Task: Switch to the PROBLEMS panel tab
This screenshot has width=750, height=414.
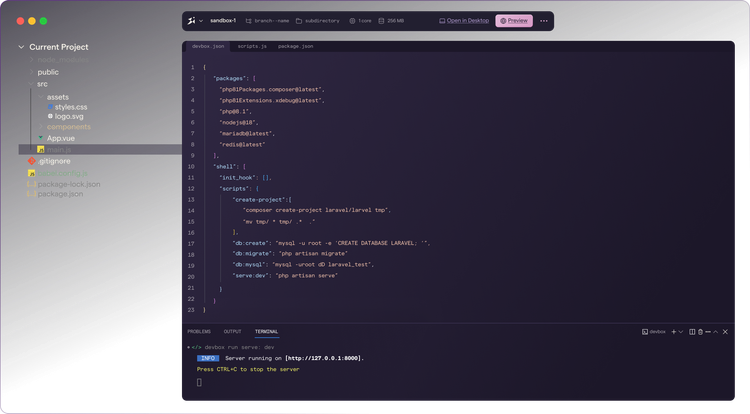Action: point(199,331)
